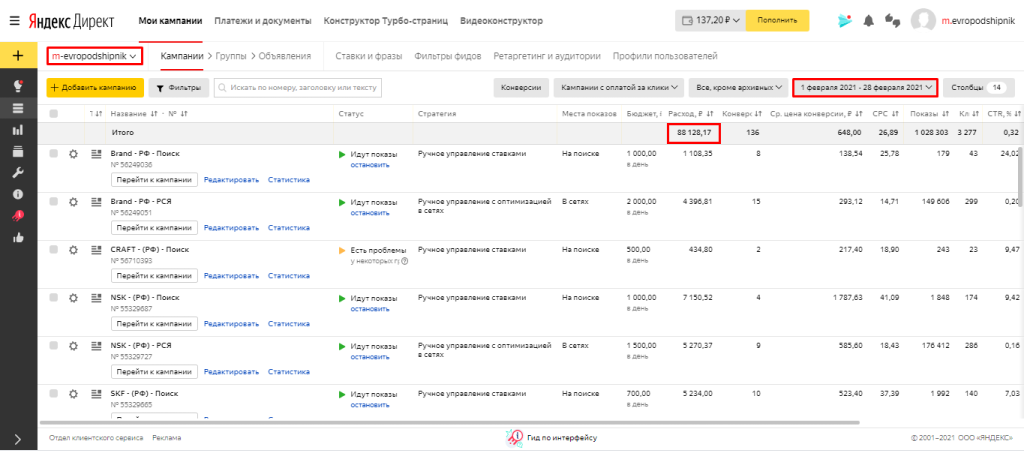Screen dimensions: 1024x453
Task: Switch to Фильтры фидов tab
Action: (448, 56)
